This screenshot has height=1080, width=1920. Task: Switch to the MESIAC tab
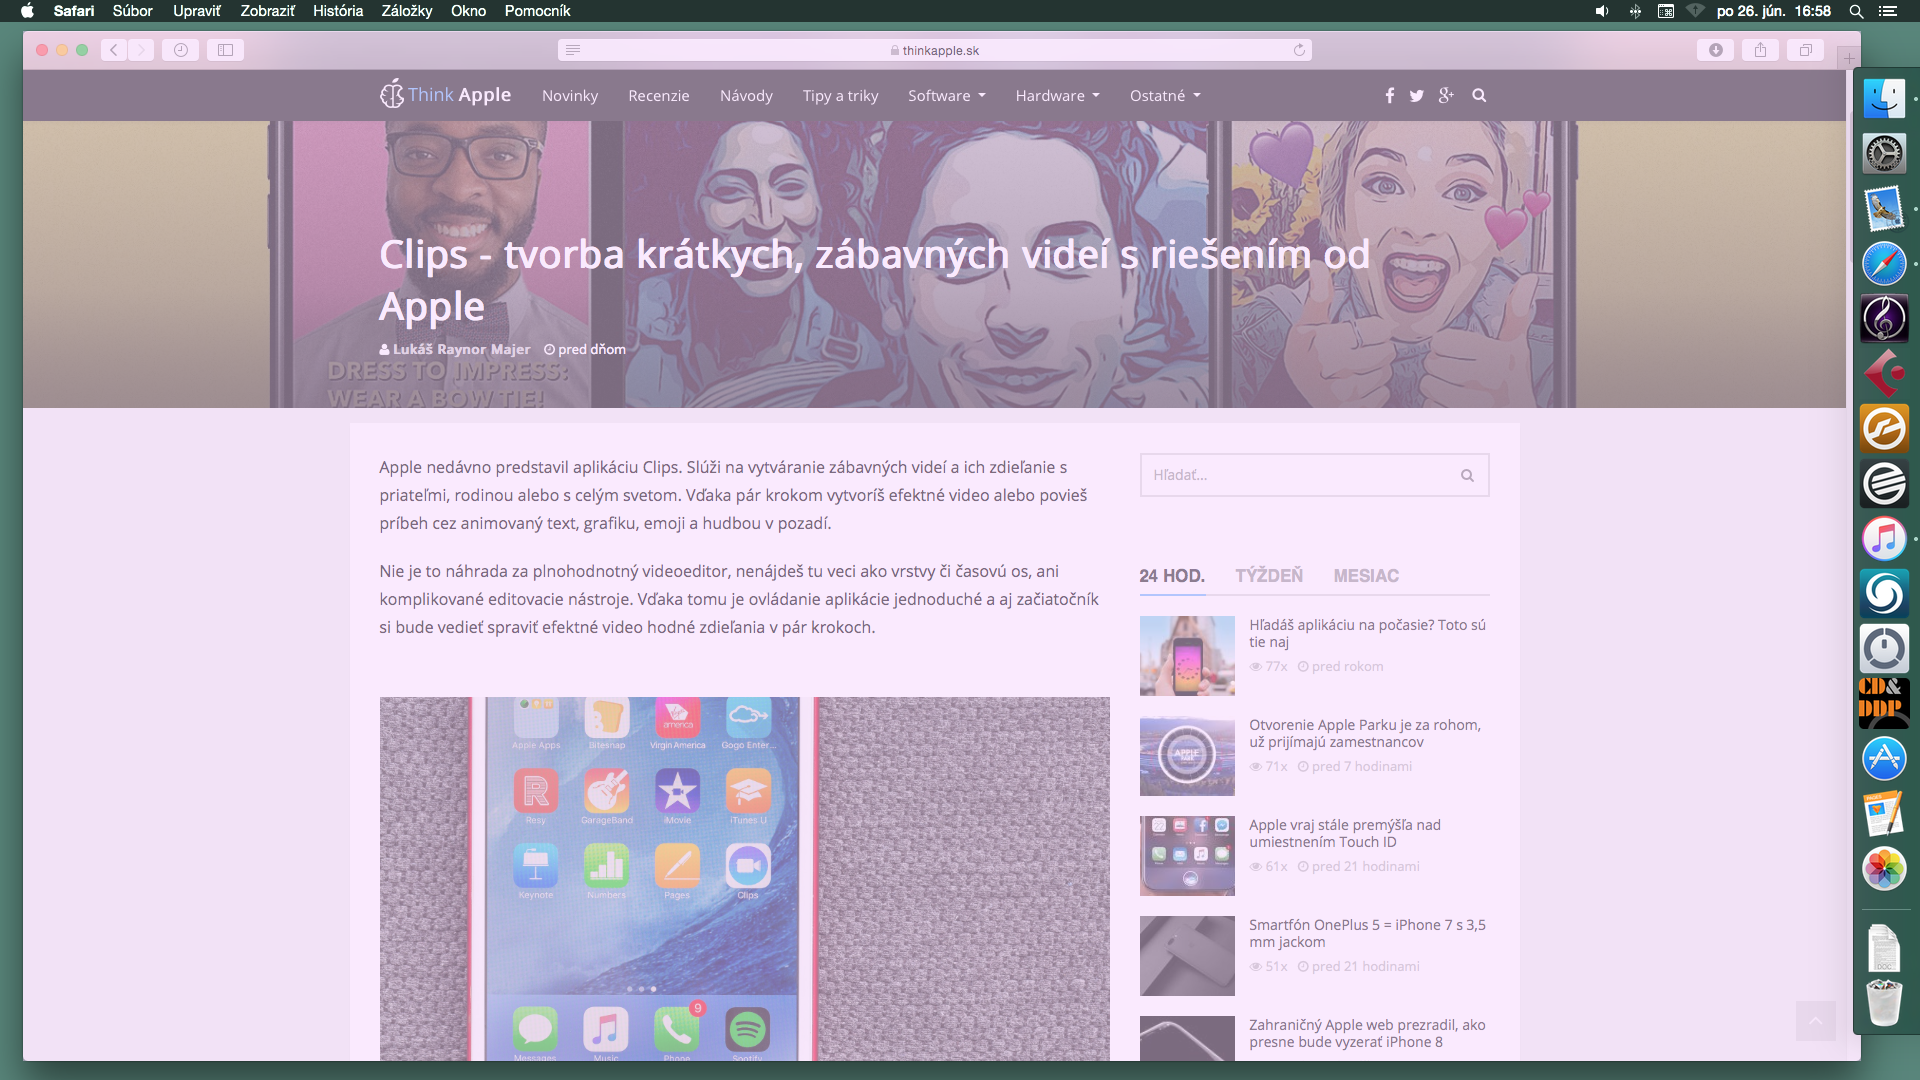(x=1366, y=576)
